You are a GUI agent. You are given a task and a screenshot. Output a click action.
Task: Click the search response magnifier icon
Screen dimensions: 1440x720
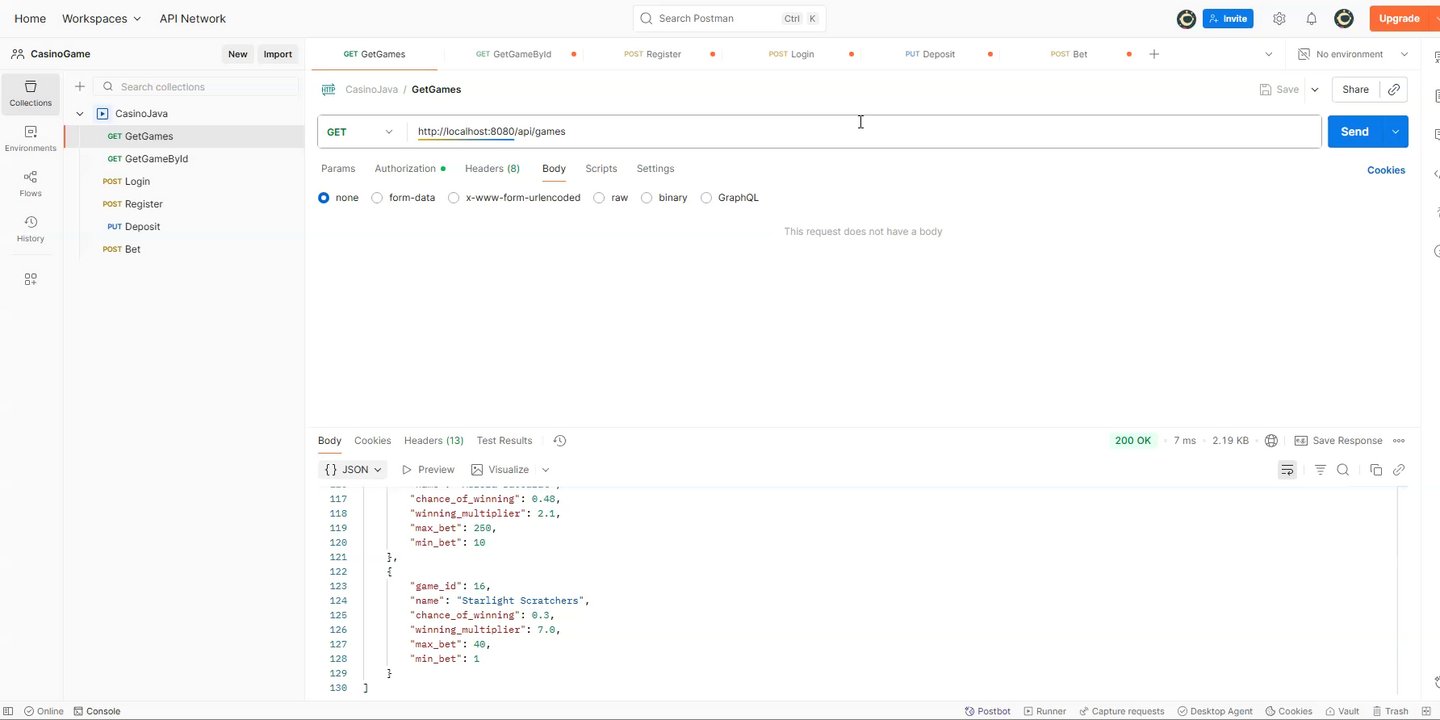click(x=1343, y=470)
